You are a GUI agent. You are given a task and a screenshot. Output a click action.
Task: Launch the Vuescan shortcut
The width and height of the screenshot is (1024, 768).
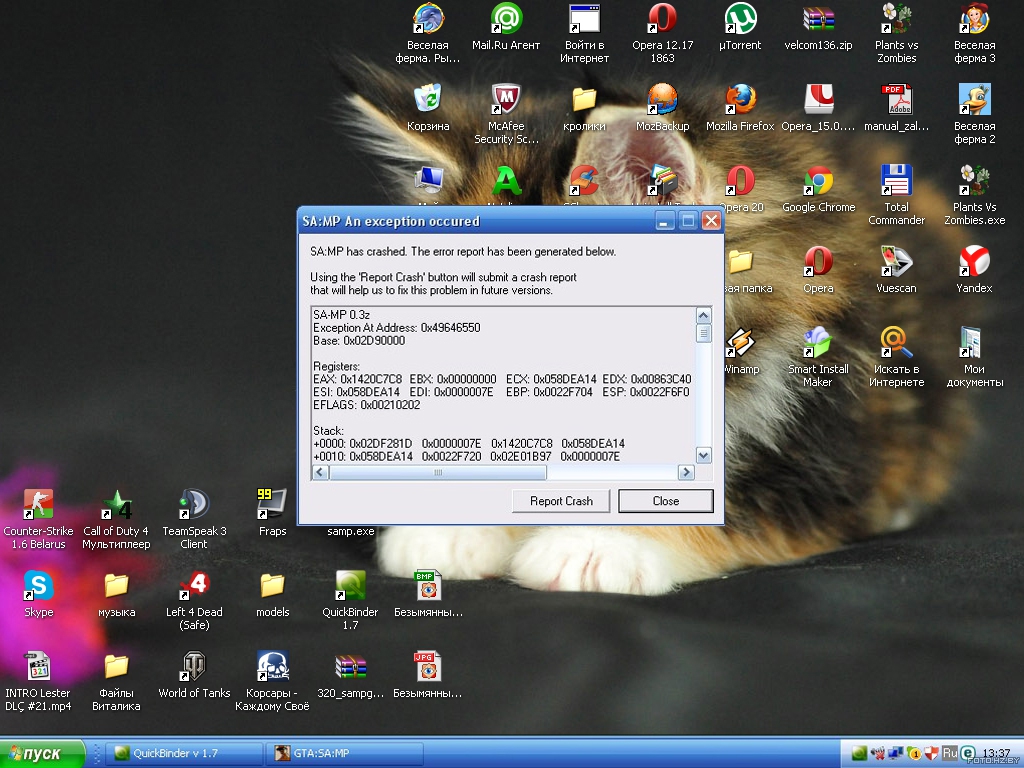[x=897, y=270]
